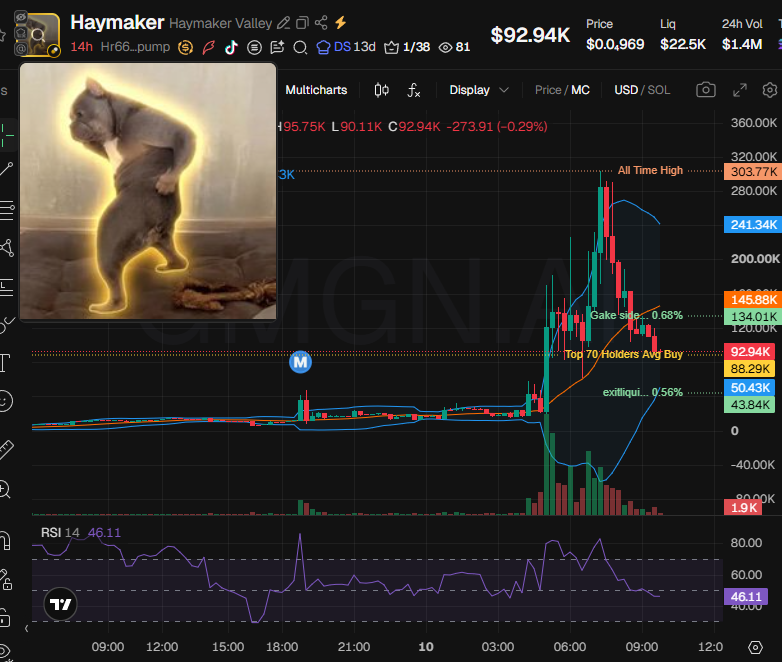Click the Gake side 0.68% label

(x=636, y=315)
